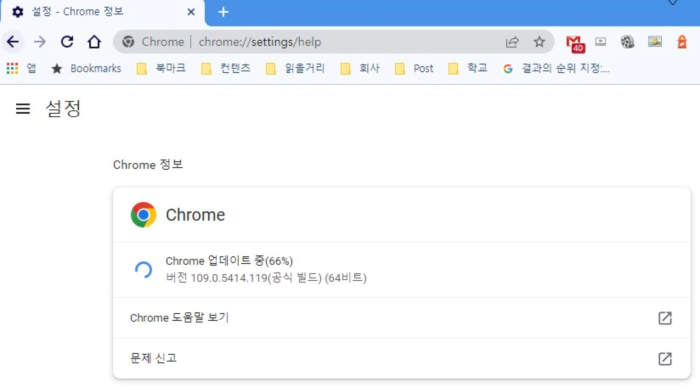Open the 회사 bookmark folder
The image size is (700, 387).
[360, 68]
